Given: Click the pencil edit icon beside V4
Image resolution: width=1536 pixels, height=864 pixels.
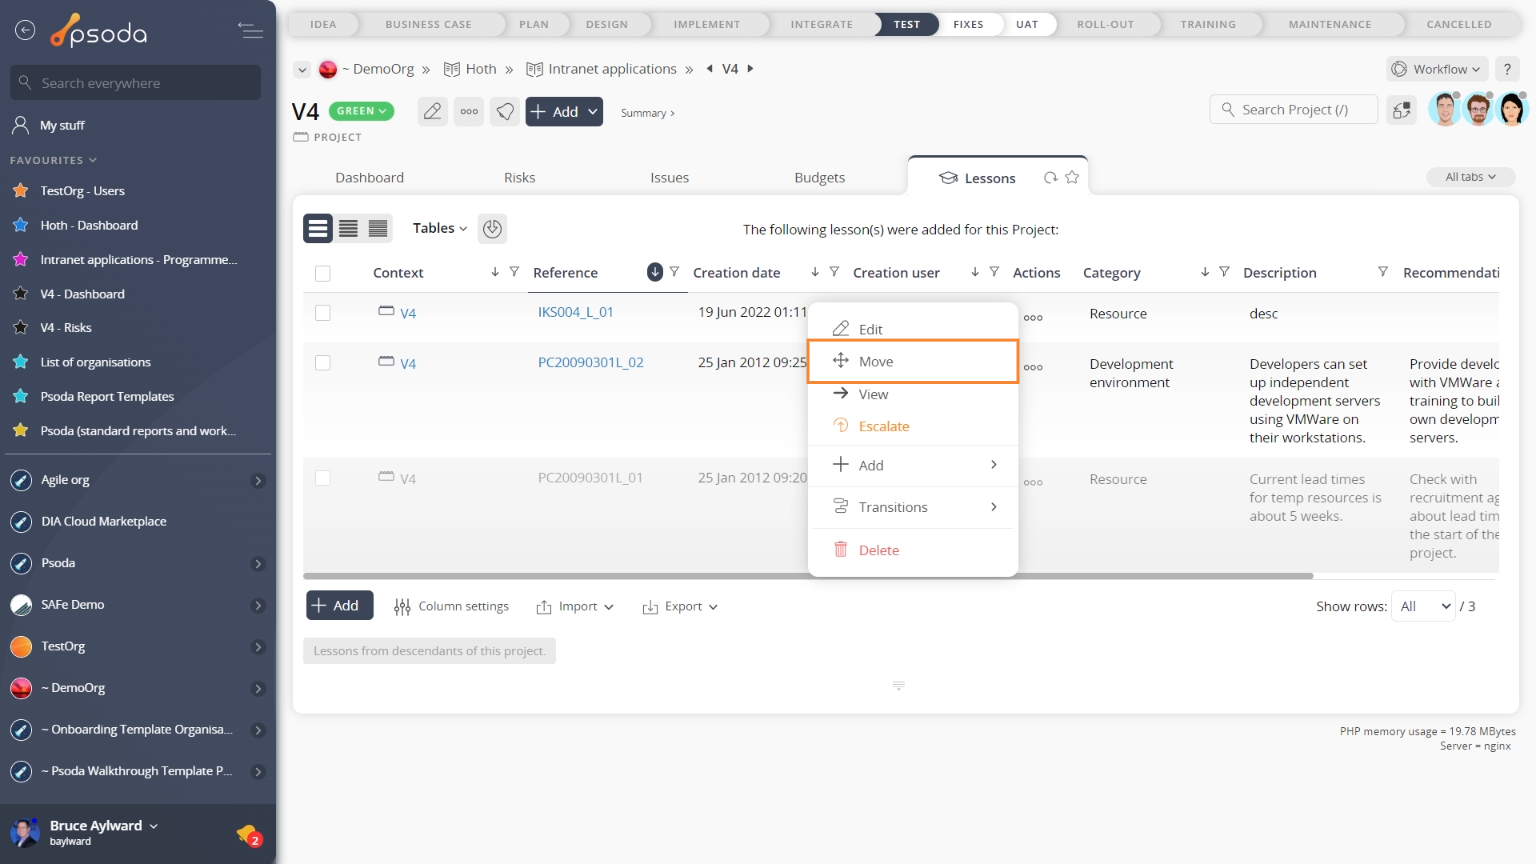Looking at the screenshot, I should coord(432,112).
